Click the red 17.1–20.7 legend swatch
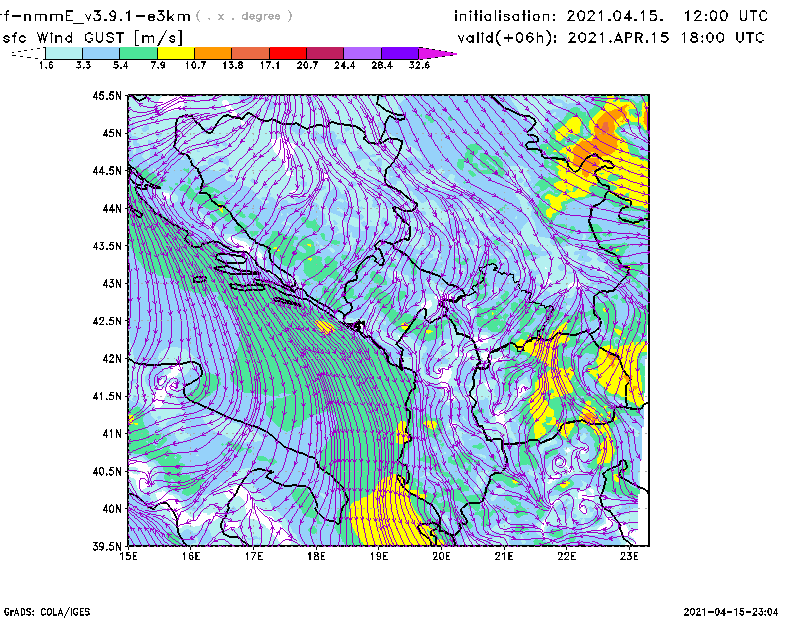800x618 pixels. point(288,53)
